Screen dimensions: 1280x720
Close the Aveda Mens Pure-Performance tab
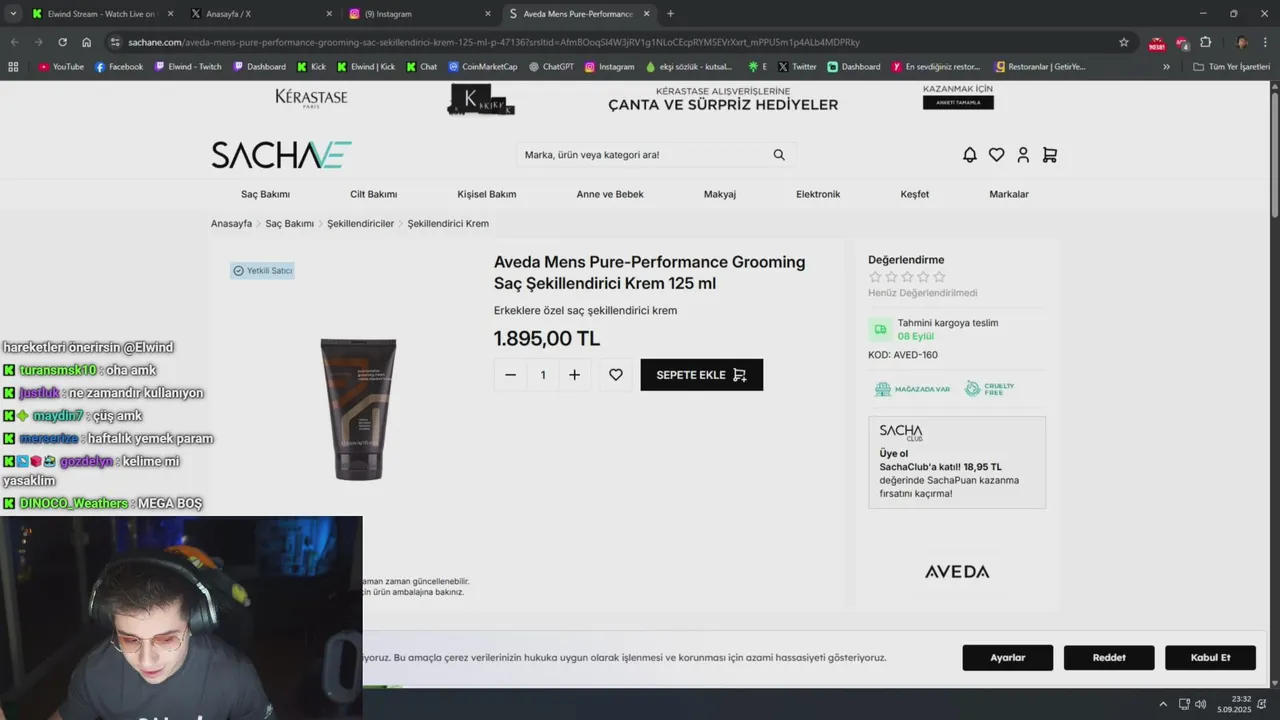point(646,14)
